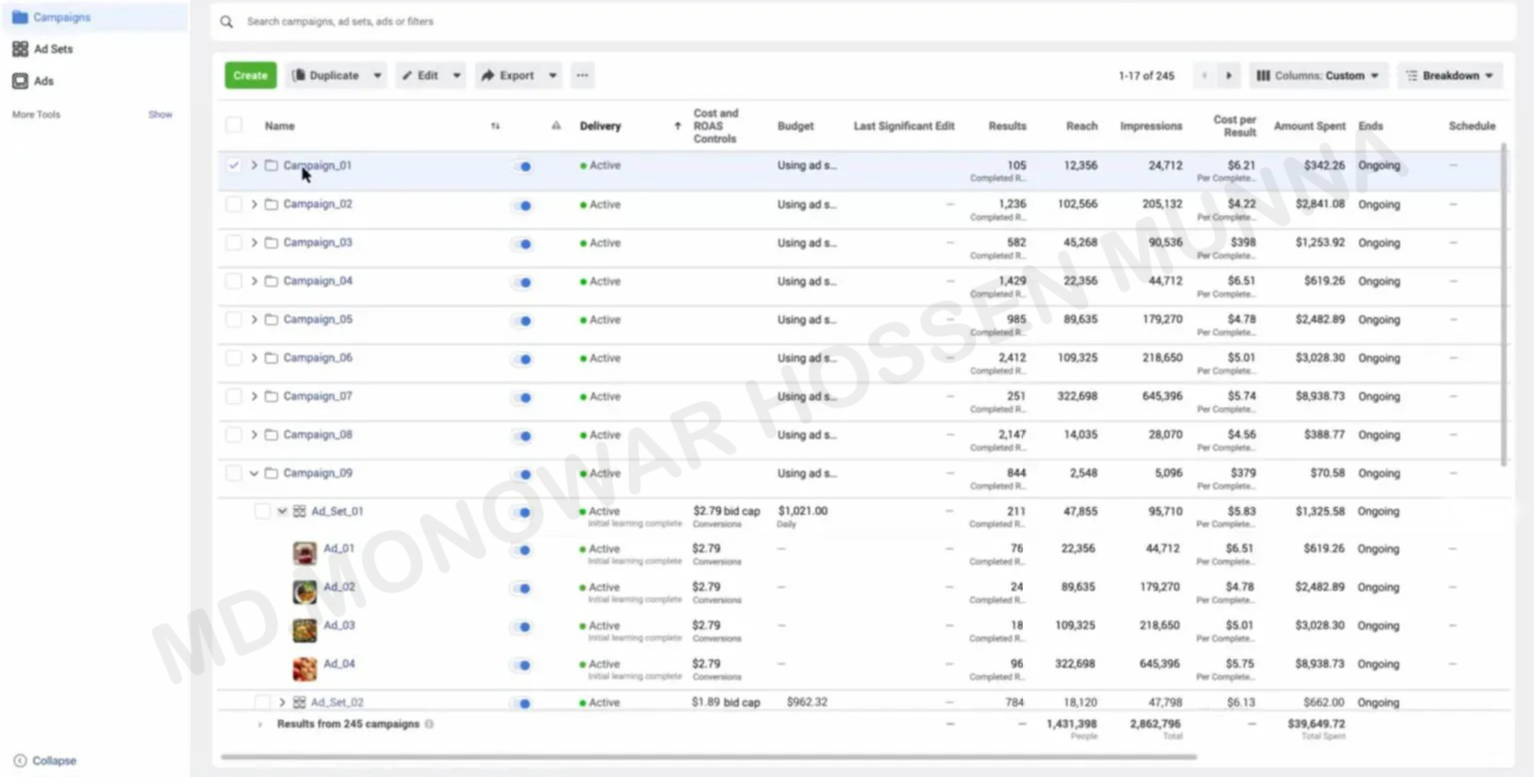Expand the Results from 245 campaigns chevron
Viewport: 1534px width, 777px height.
259,724
